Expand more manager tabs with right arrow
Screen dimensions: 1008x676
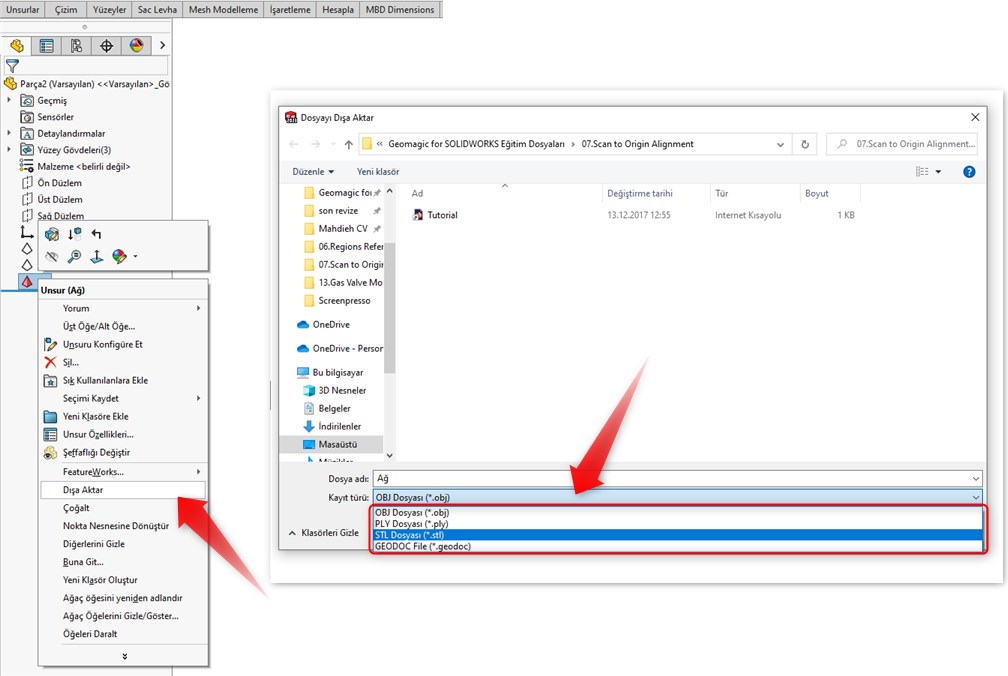pos(163,46)
